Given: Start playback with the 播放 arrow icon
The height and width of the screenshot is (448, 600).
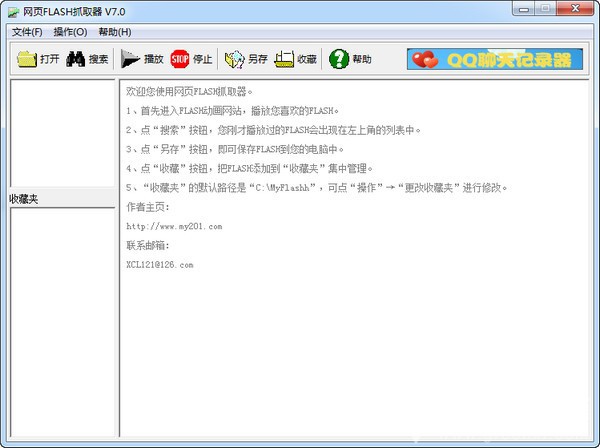Looking at the screenshot, I should click(x=142, y=59).
